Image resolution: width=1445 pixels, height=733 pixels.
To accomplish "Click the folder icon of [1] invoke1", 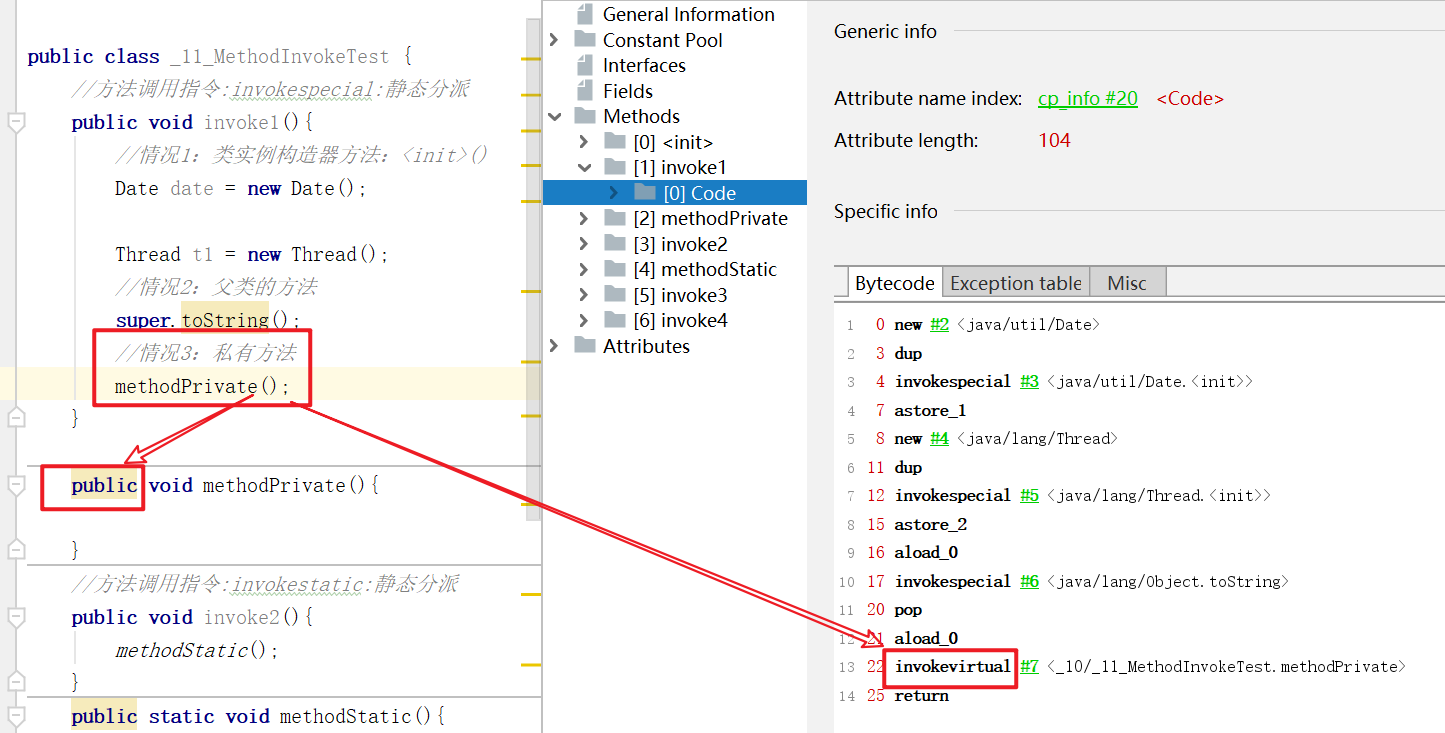I will [615, 167].
